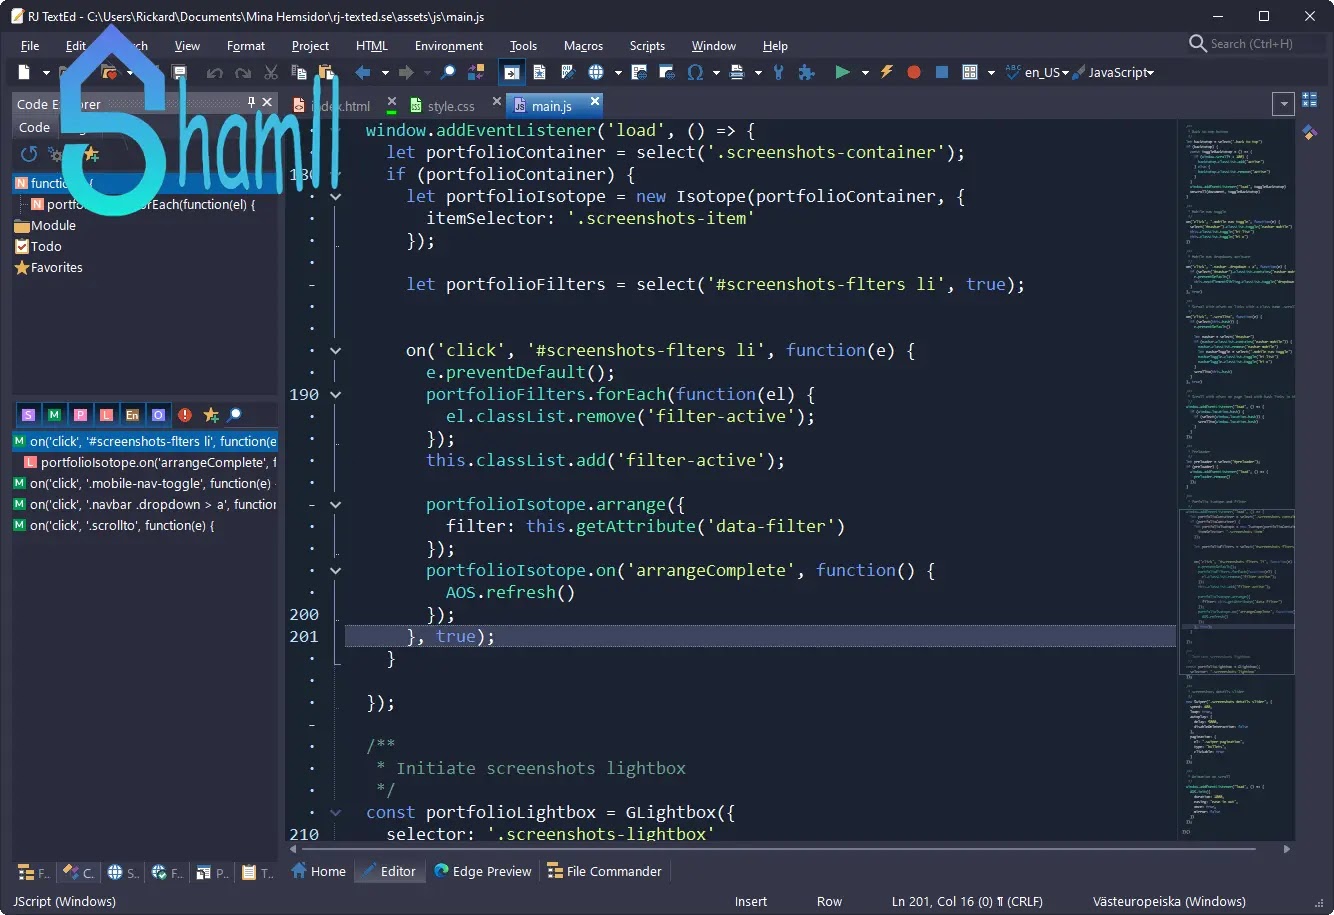Toggle the purple S filter button

[x=28, y=415]
